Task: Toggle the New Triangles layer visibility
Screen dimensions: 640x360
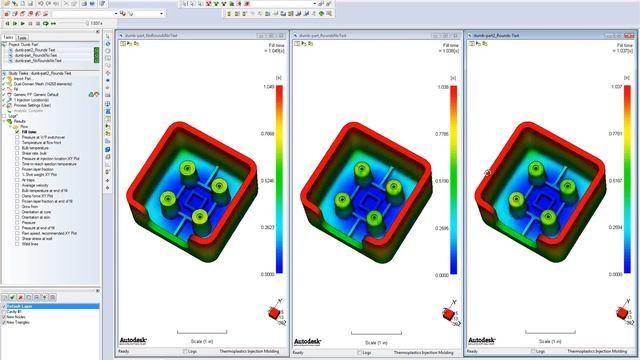Action: click(x=4, y=322)
